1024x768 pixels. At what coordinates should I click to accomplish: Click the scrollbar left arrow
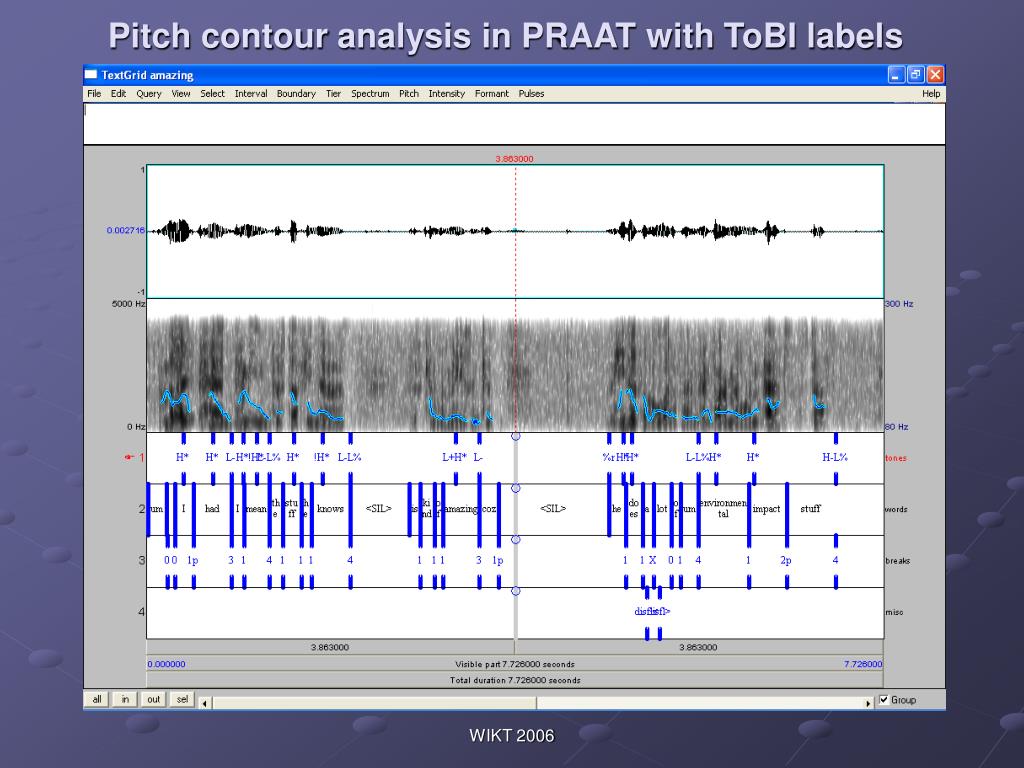[204, 703]
